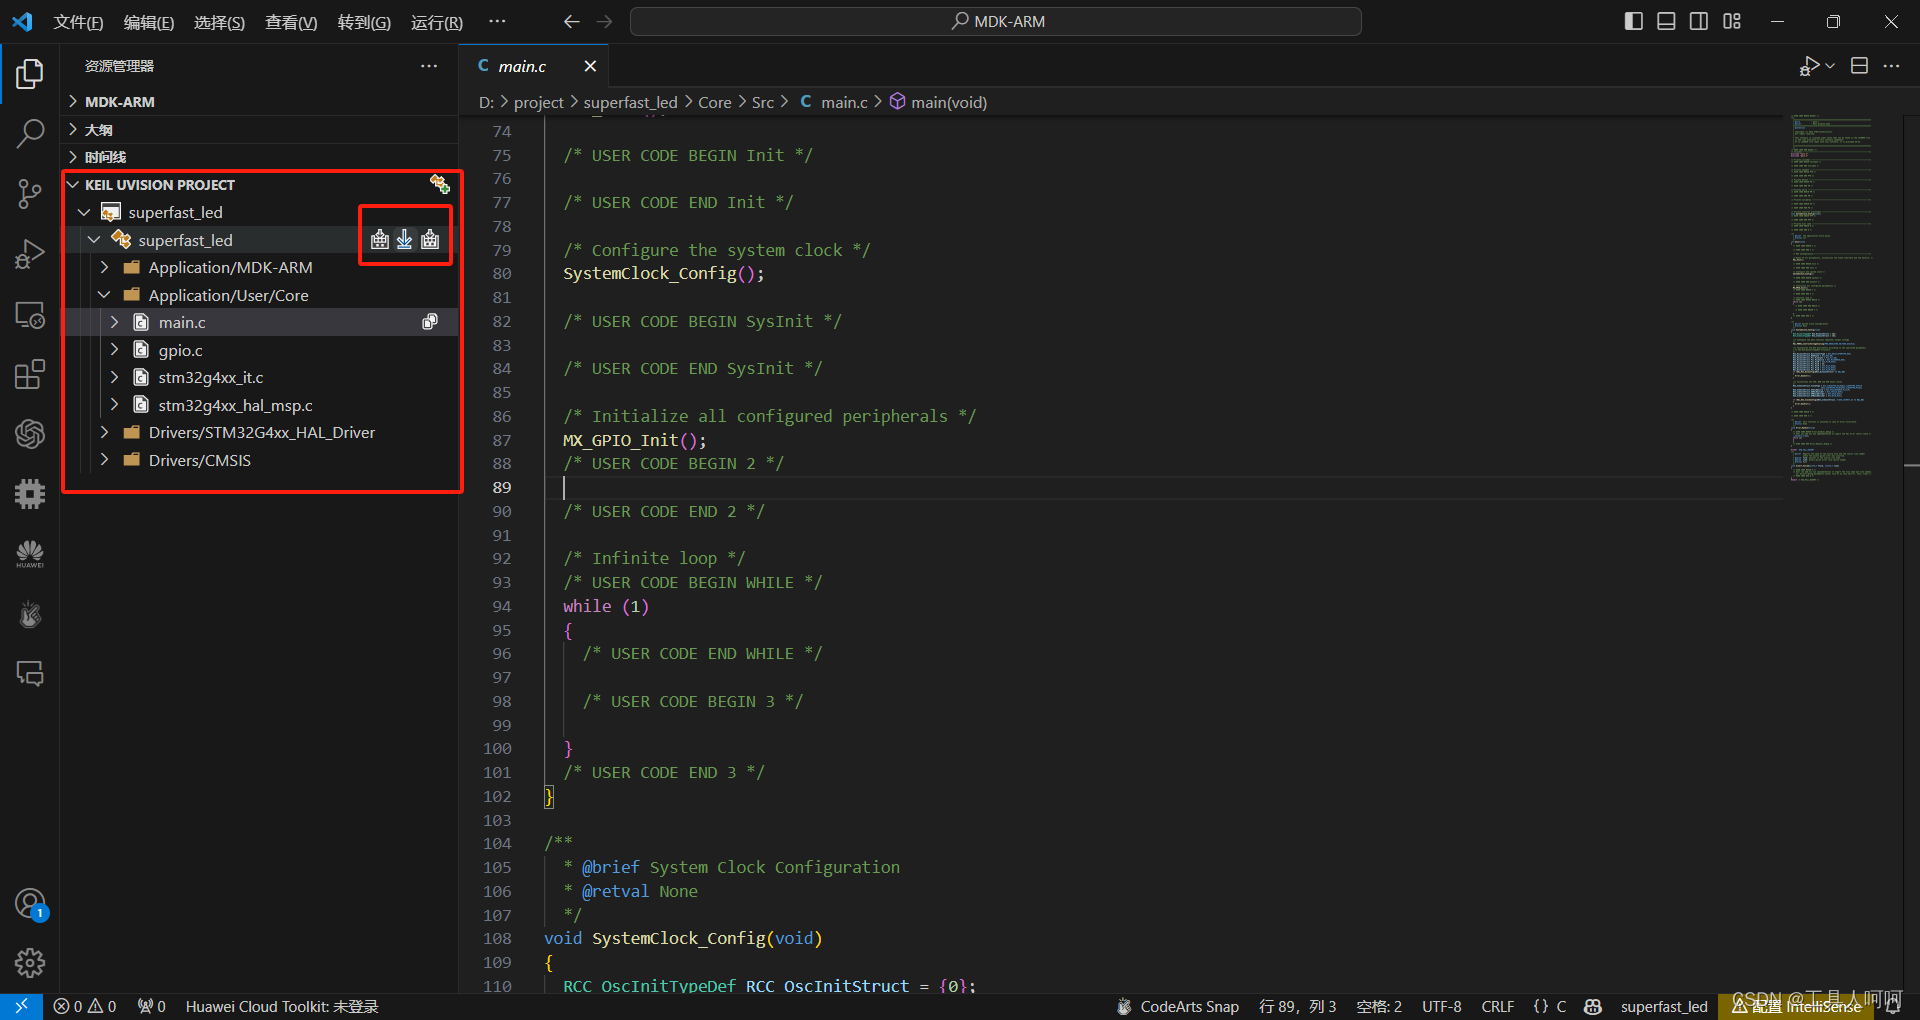Select the main.c editor tab
Screen dimensions: 1920x1020
(522, 66)
